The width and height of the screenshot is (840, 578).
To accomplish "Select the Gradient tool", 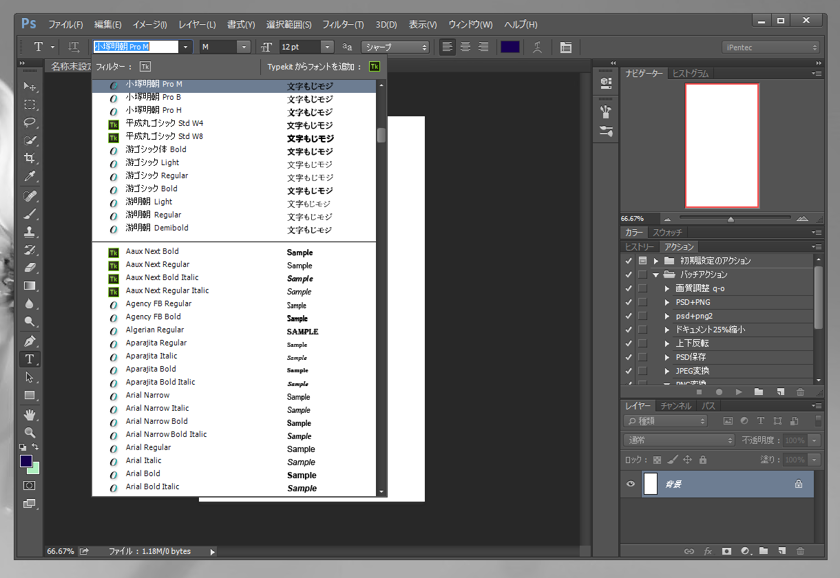I will click(29, 286).
